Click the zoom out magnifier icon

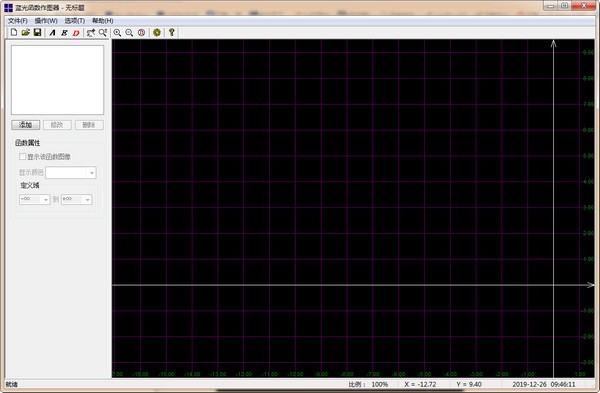129,33
